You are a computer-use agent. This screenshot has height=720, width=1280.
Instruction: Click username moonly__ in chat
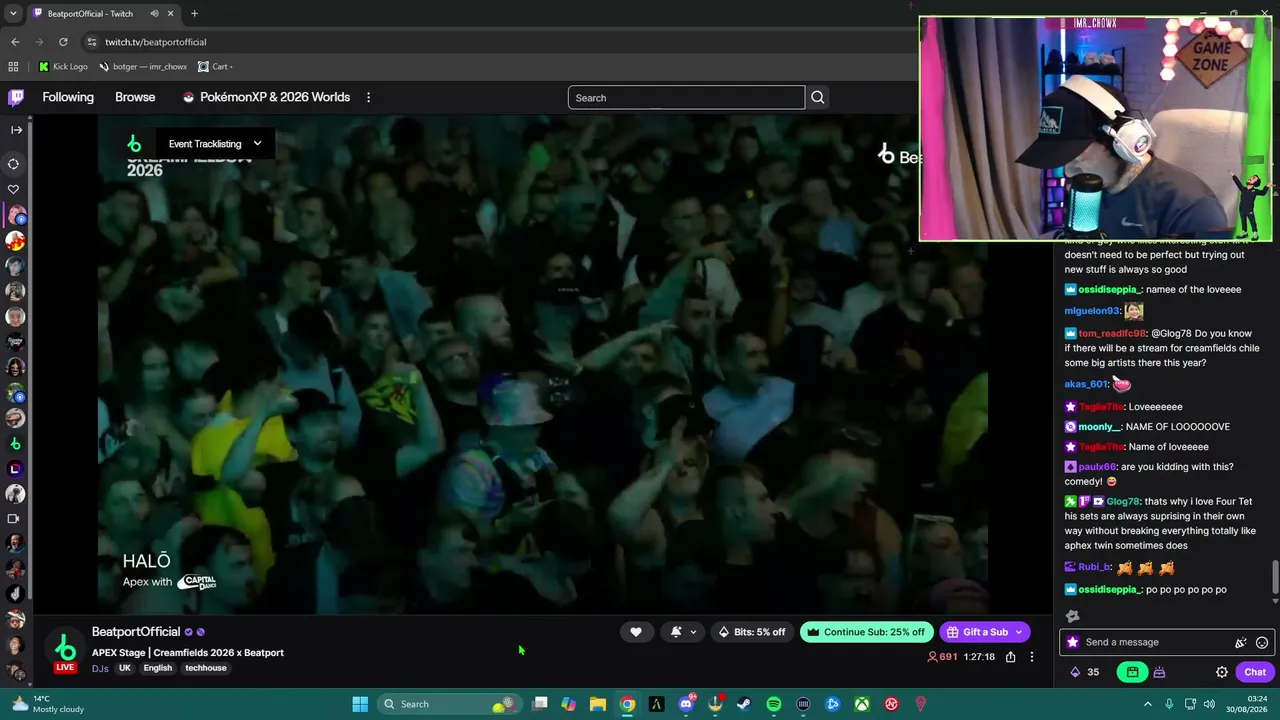coord(1100,427)
